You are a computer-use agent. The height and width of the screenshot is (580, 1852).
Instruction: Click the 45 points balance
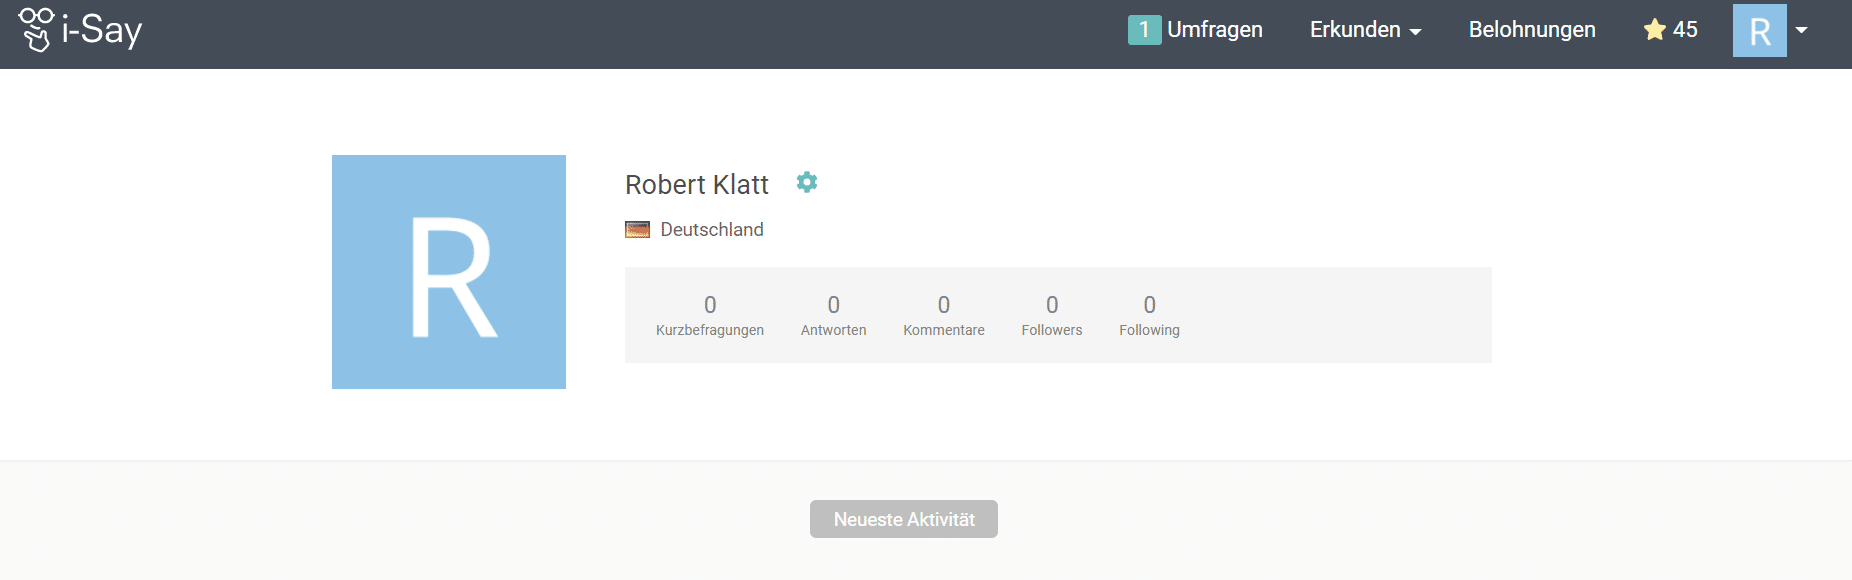tap(1685, 30)
